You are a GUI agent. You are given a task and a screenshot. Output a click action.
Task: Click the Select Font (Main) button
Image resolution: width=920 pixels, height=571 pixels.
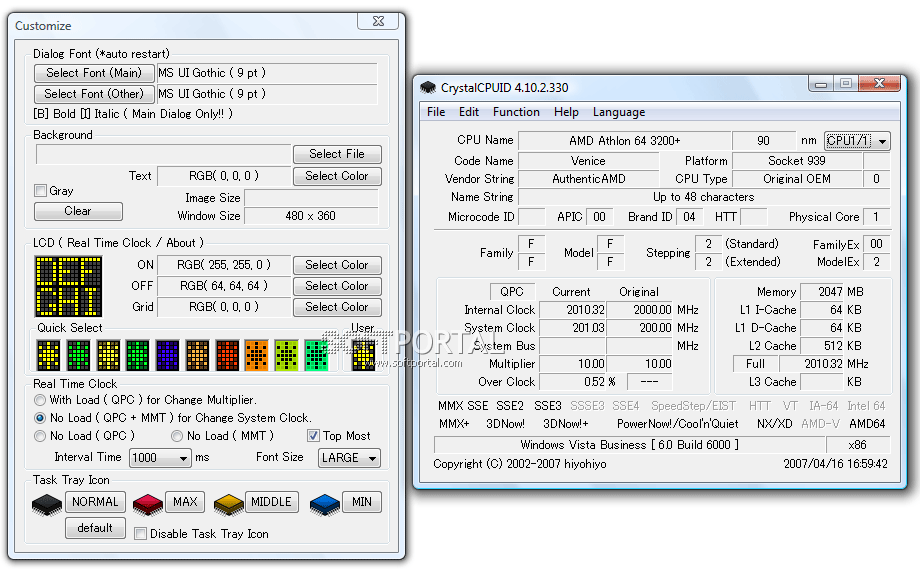click(94, 73)
